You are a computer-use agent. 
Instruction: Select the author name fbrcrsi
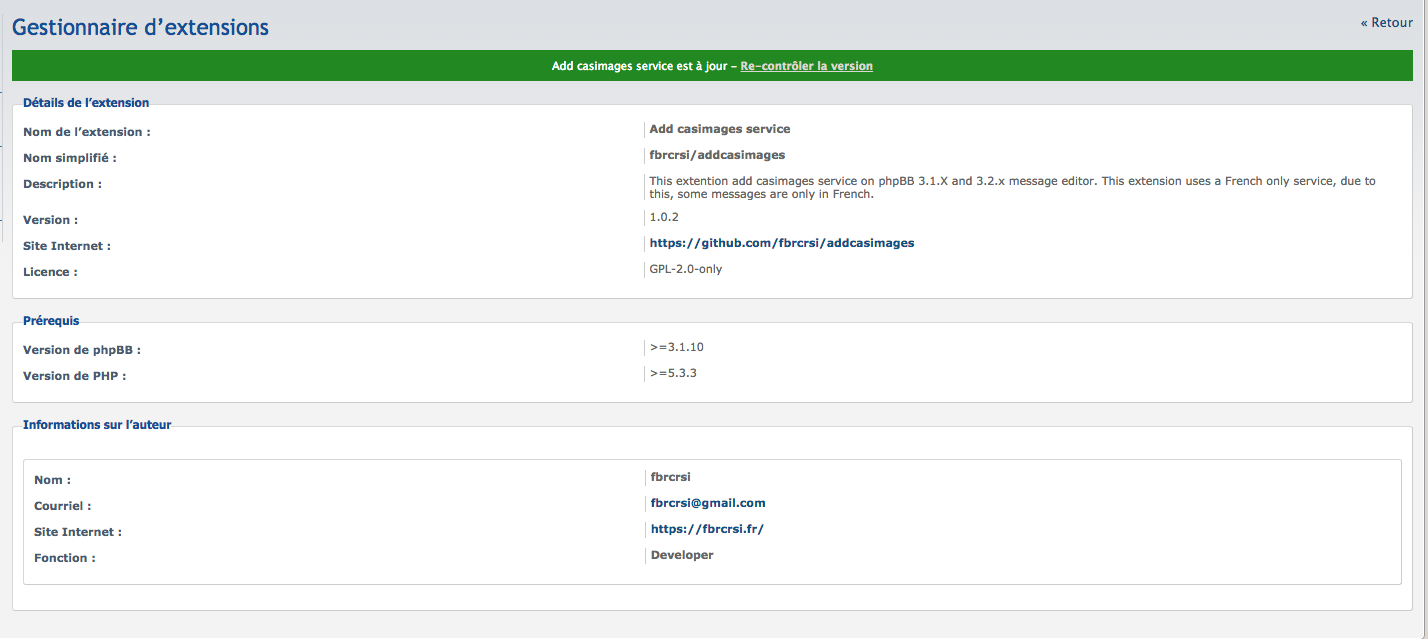(x=671, y=477)
